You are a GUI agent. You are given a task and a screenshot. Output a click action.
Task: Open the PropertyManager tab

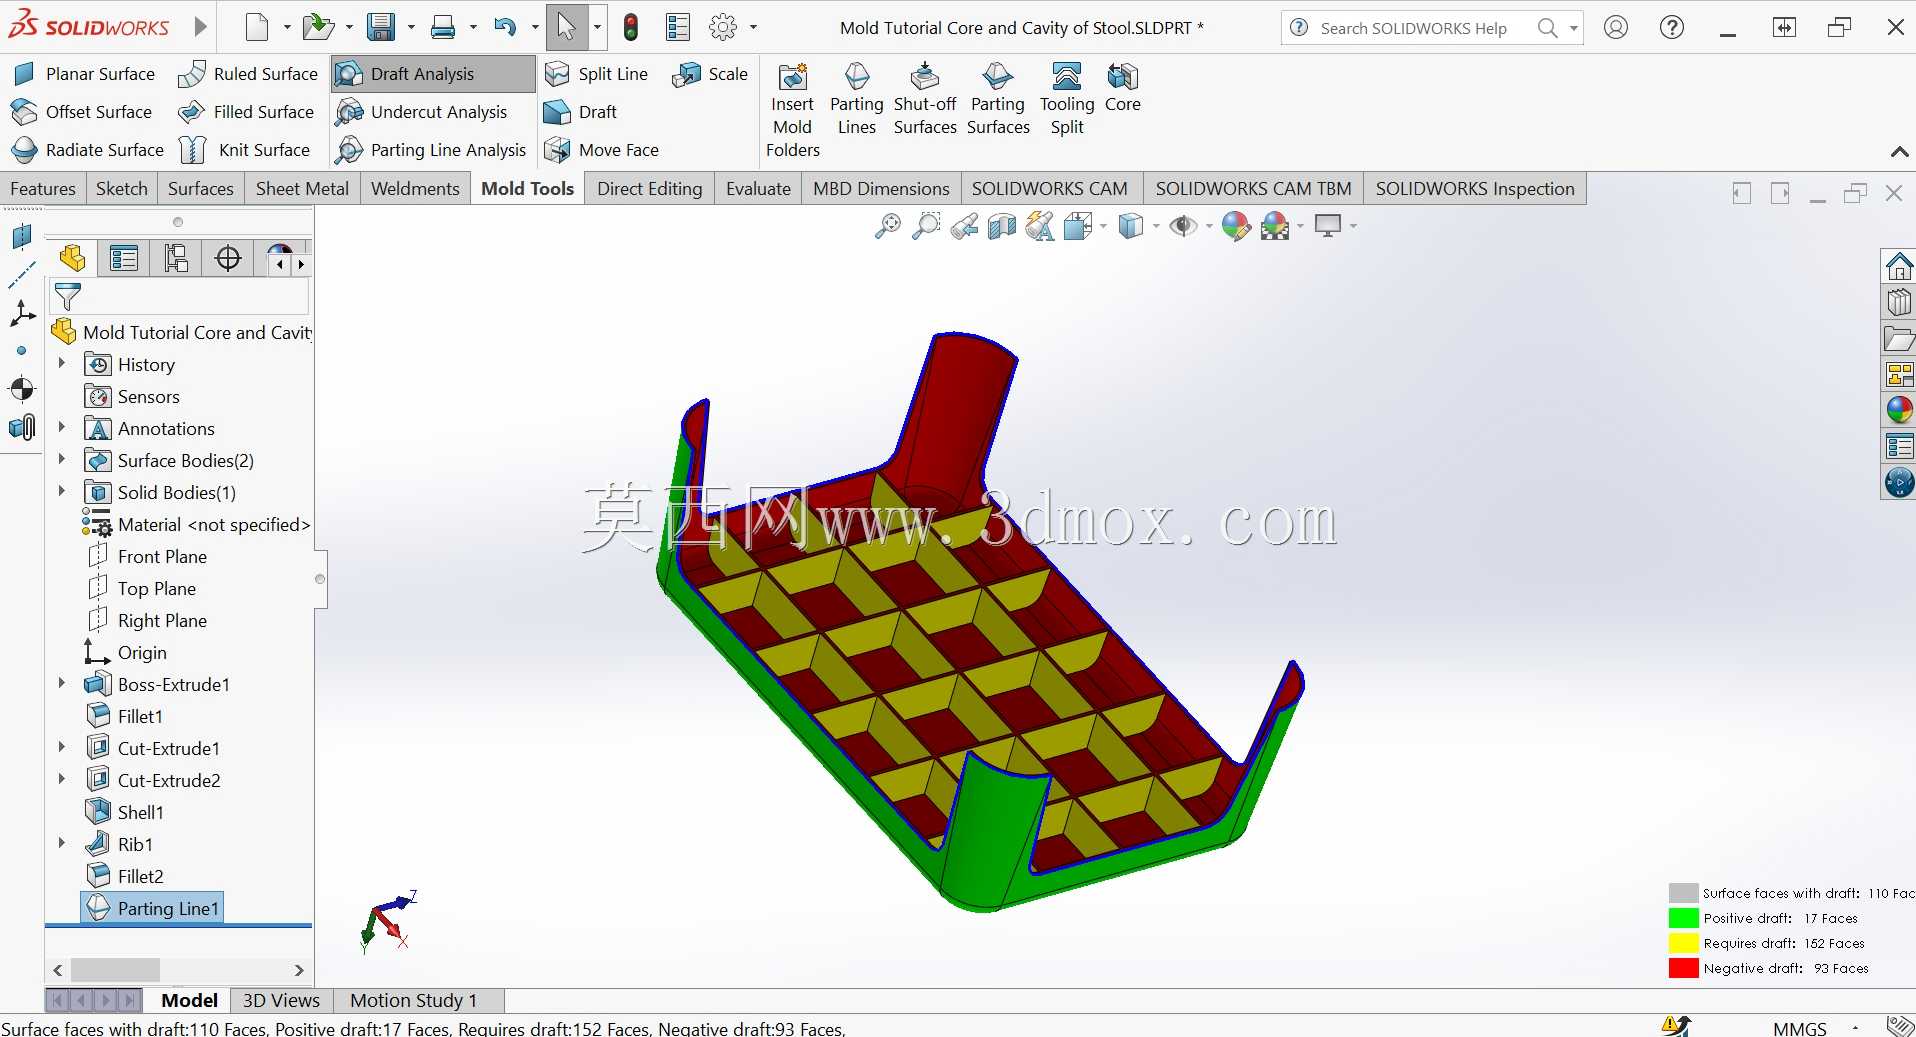(x=124, y=259)
